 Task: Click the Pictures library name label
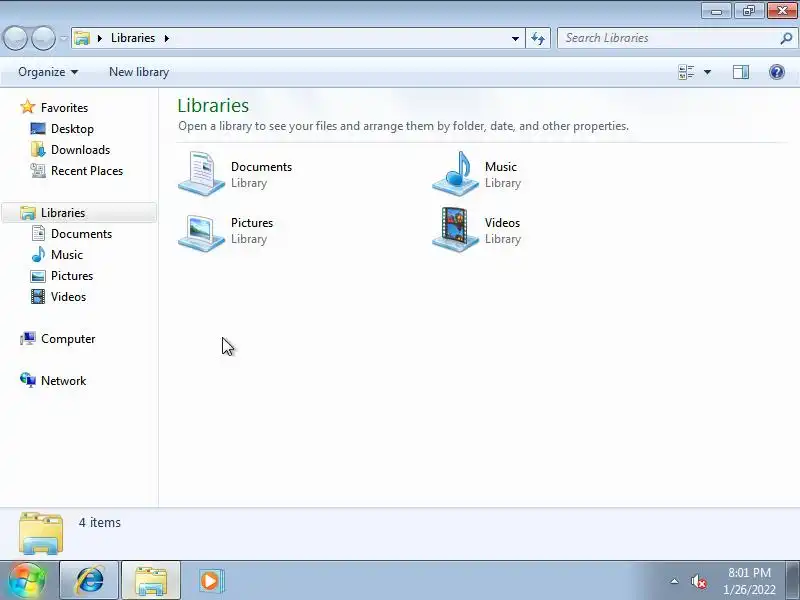click(x=252, y=223)
